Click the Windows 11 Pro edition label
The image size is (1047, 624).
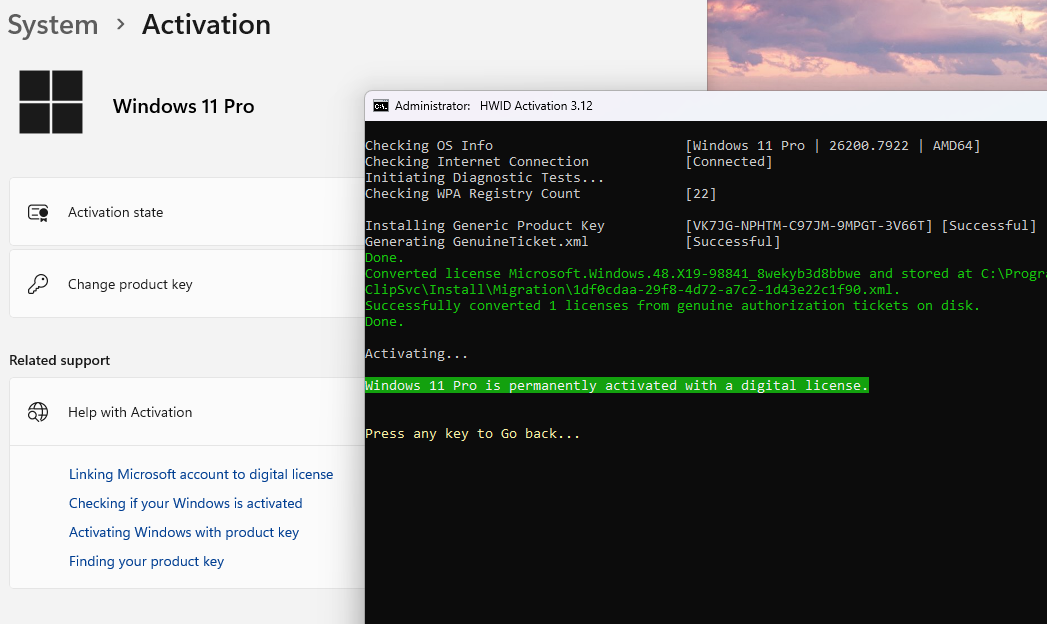click(184, 107)
